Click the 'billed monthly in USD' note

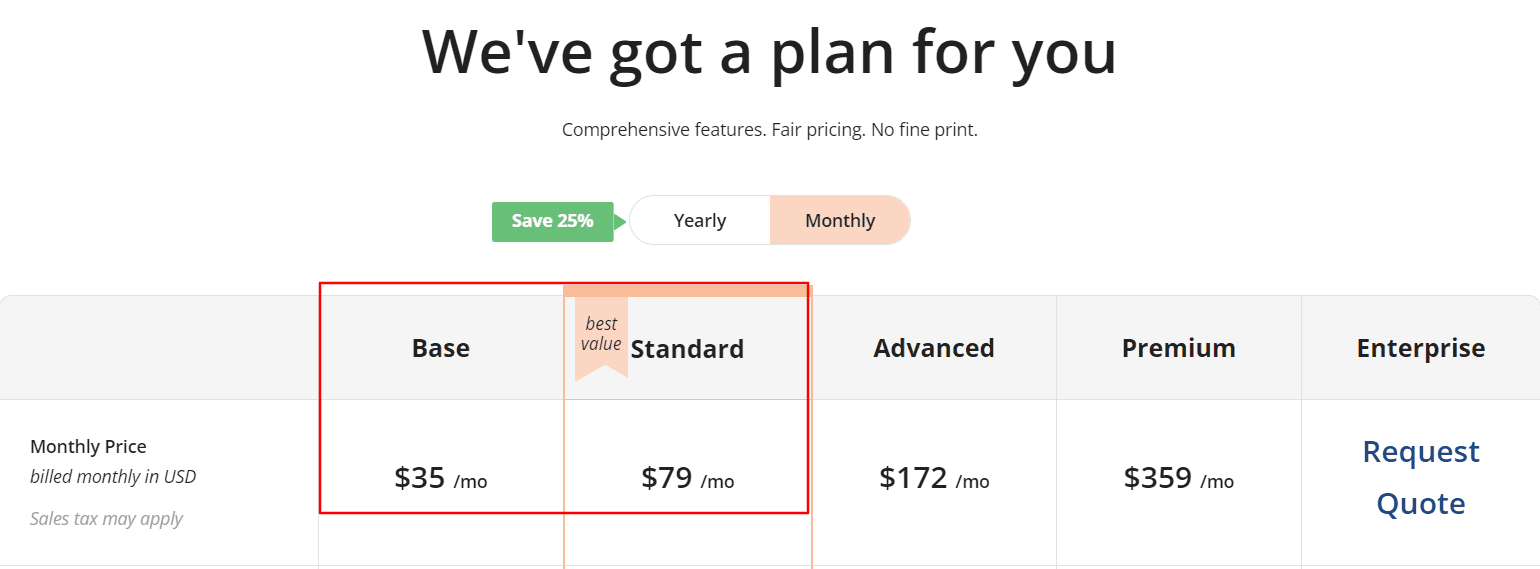(113, 477)
